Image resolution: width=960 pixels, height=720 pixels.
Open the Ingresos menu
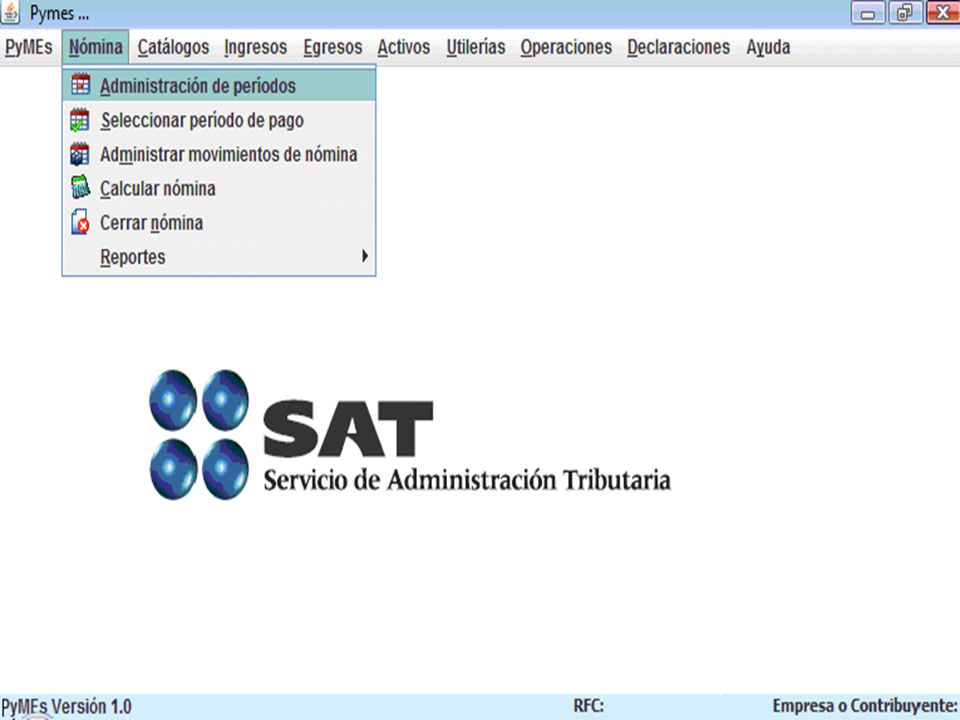(x=255, y=47)
